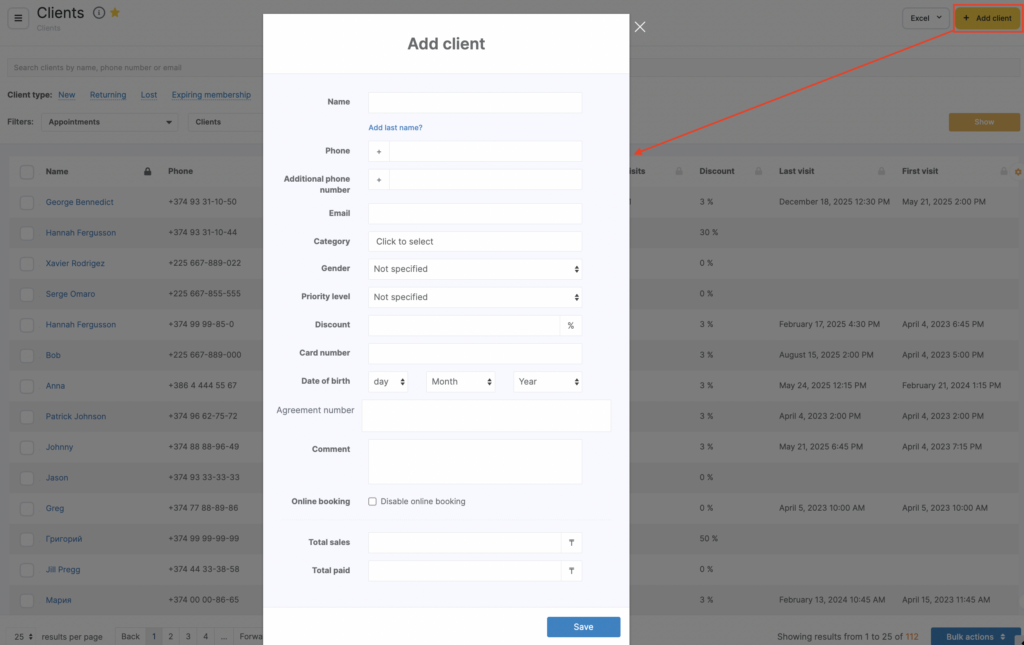Click into the Email input field
Viewport: 1024px width, 645px height.
pos(475,214)
